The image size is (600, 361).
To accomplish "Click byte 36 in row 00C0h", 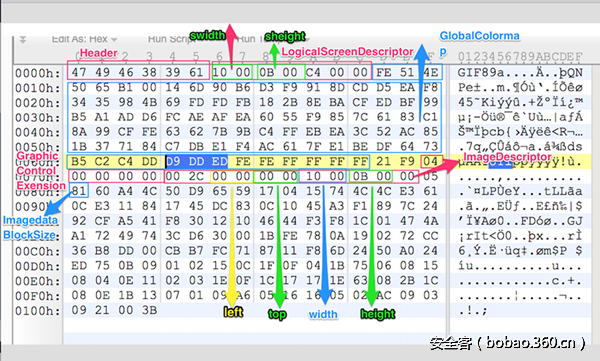I will click(79, 250).
